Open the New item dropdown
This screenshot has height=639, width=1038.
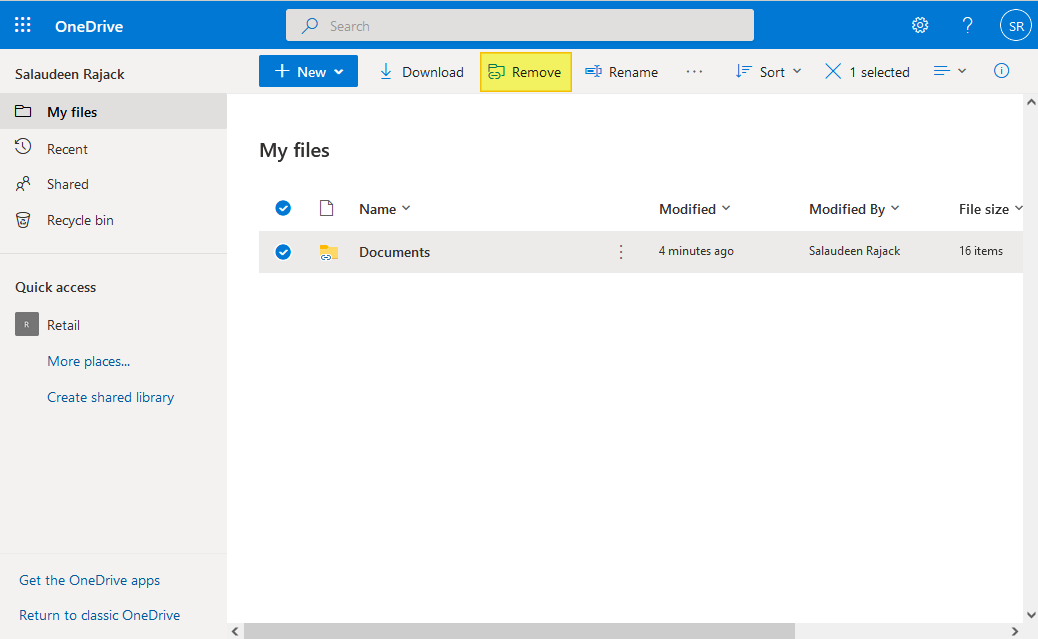click(308, 71)
